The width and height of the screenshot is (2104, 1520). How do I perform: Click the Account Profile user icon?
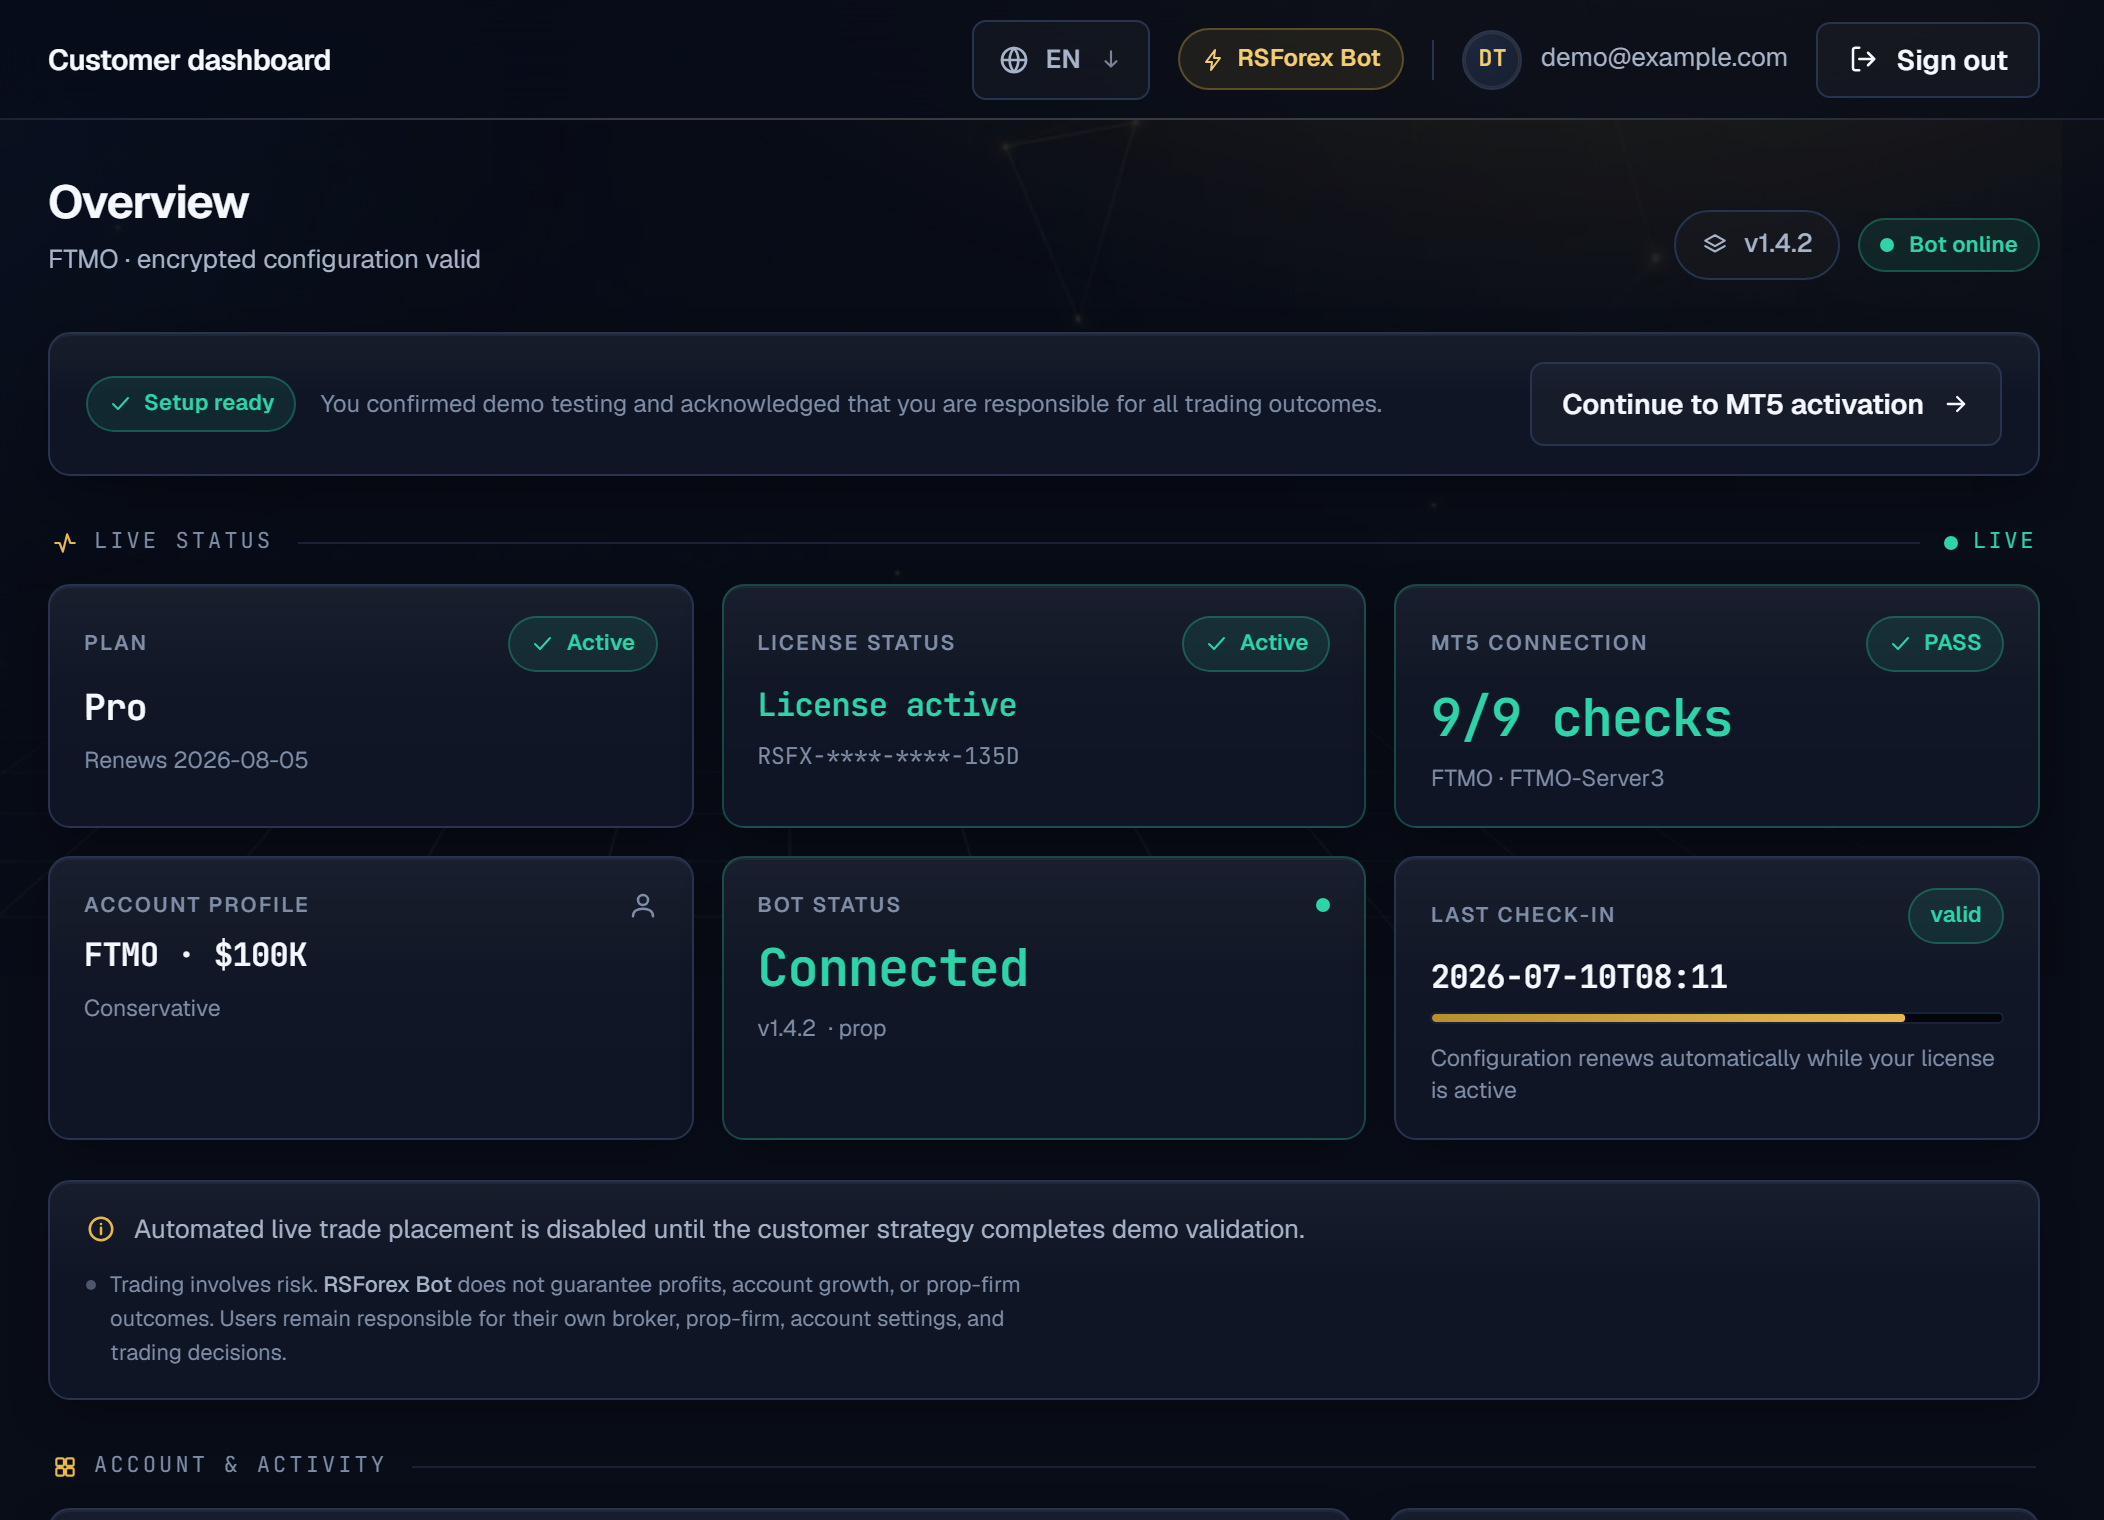643,906
